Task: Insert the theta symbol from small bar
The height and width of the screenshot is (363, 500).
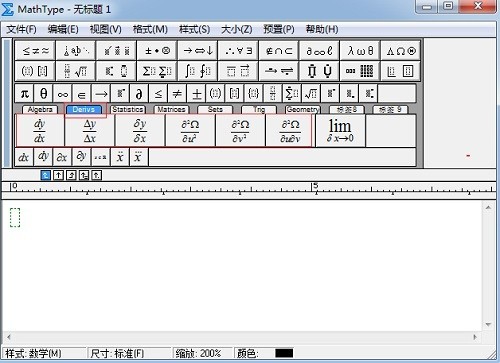Action: (x=43, y=94)
